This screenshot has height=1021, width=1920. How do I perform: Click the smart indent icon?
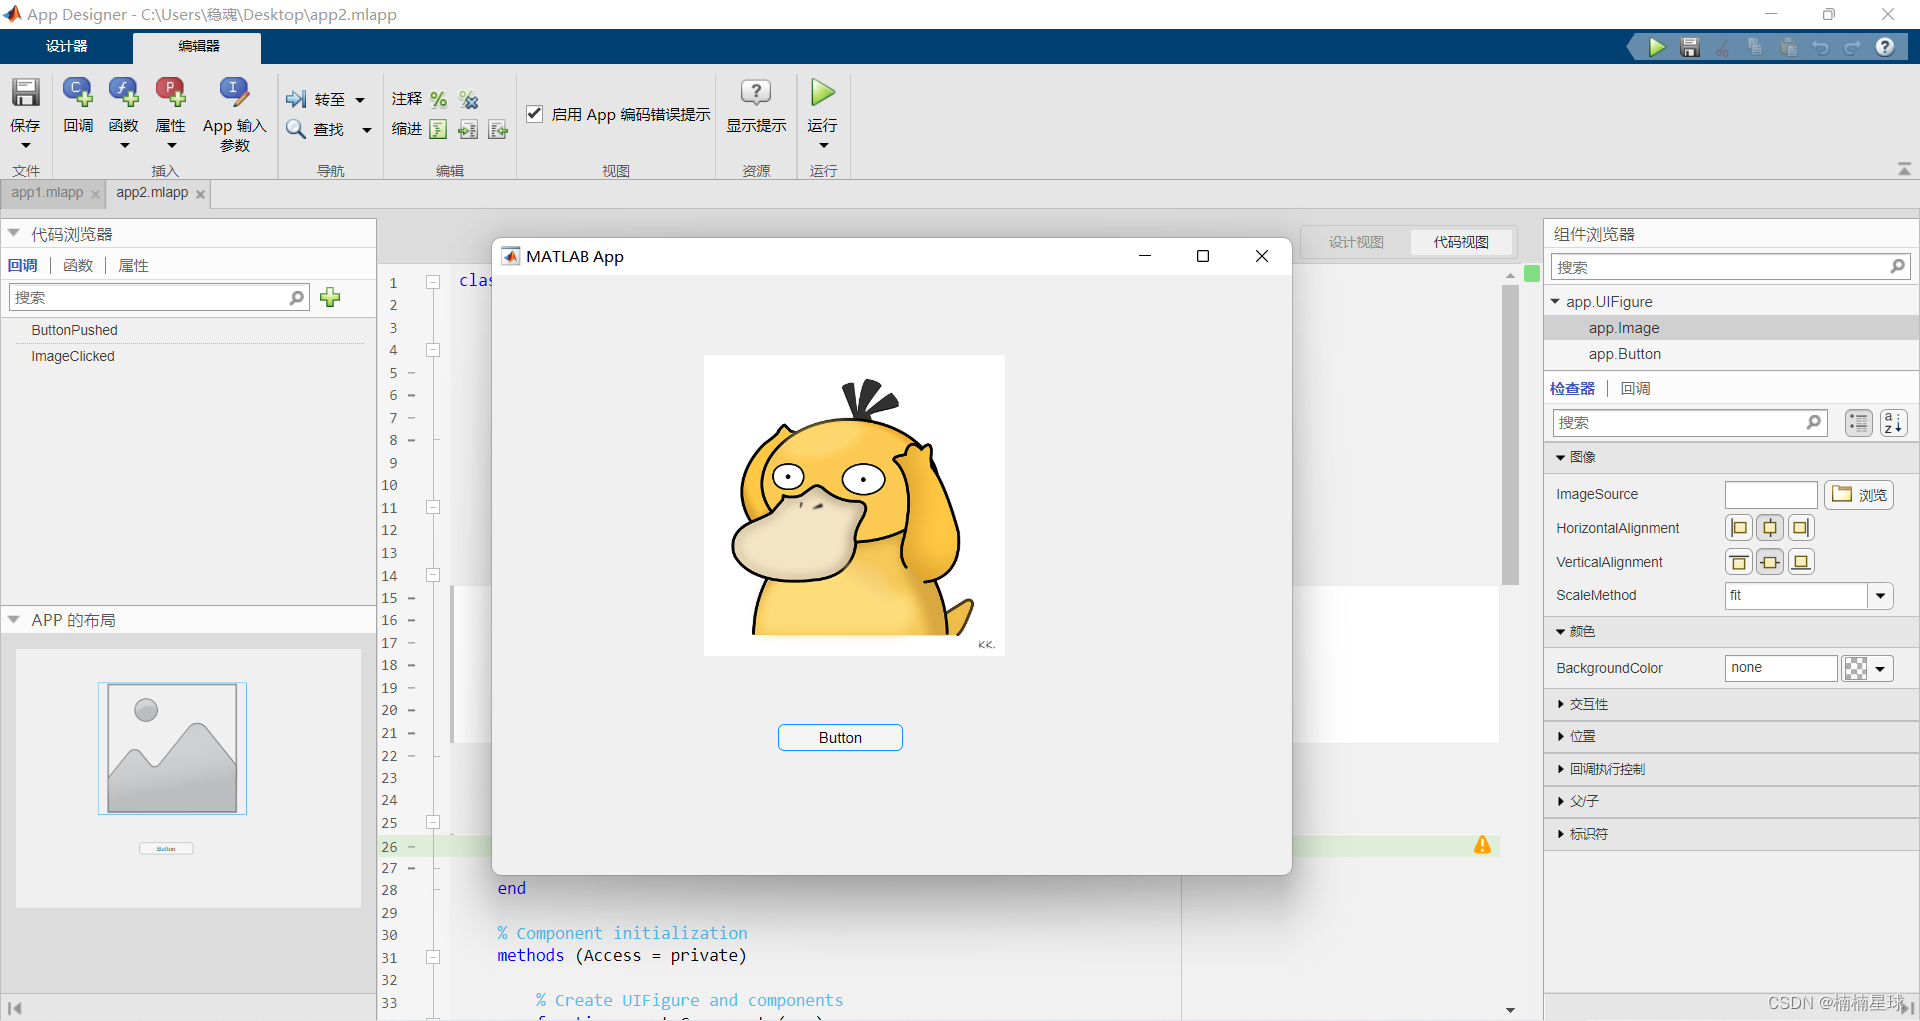pyautogui.click(x=438, y=129)
